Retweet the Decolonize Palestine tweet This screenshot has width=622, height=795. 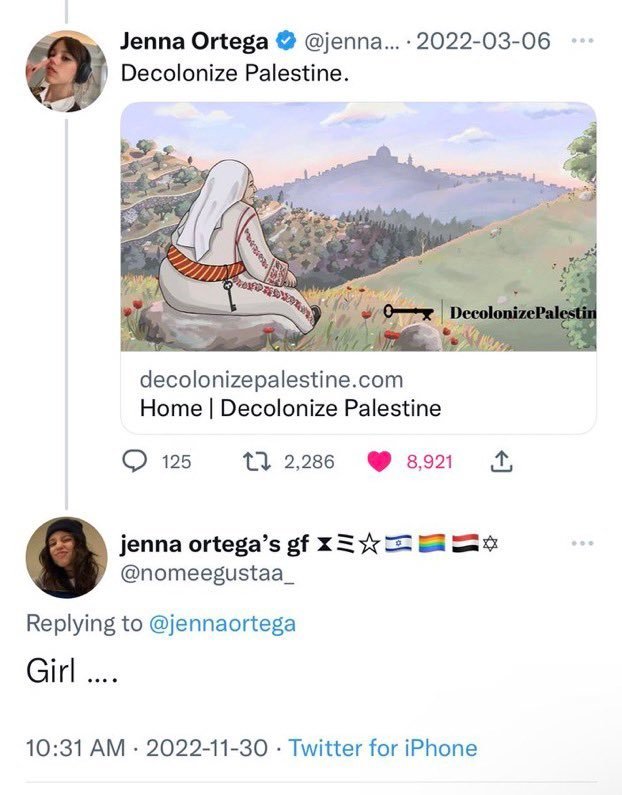(257, 461)
